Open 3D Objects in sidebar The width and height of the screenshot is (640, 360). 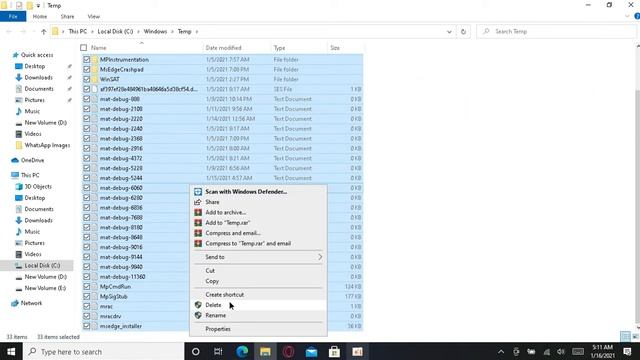(38, 187)
